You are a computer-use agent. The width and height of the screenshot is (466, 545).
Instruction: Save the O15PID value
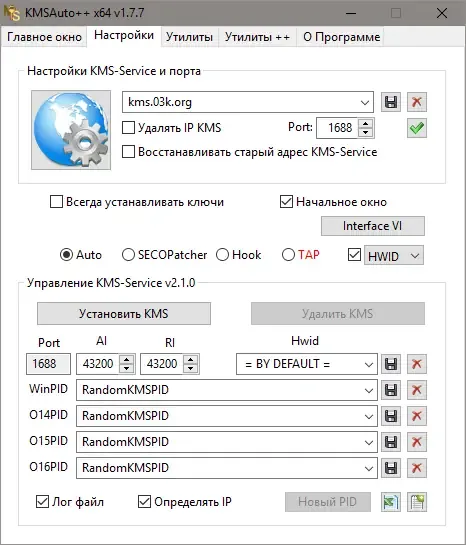tap(391, 442)
